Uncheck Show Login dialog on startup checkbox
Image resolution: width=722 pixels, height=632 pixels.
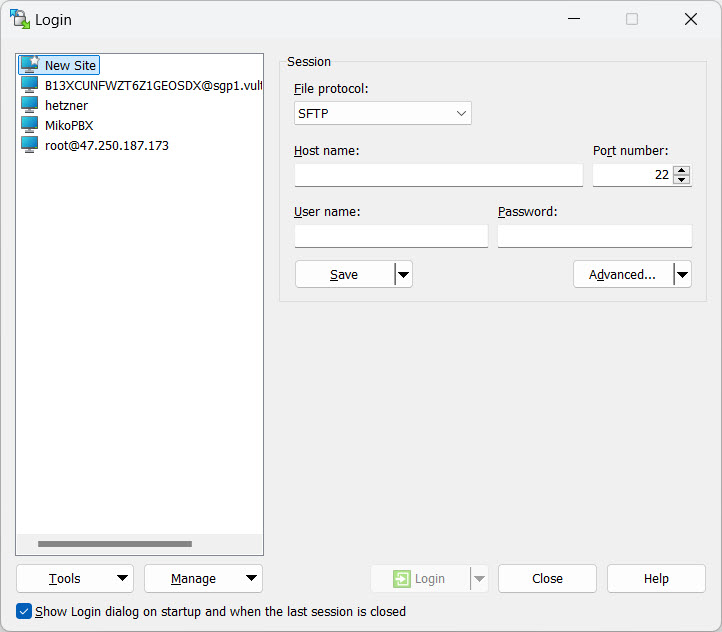pos(24,611)
